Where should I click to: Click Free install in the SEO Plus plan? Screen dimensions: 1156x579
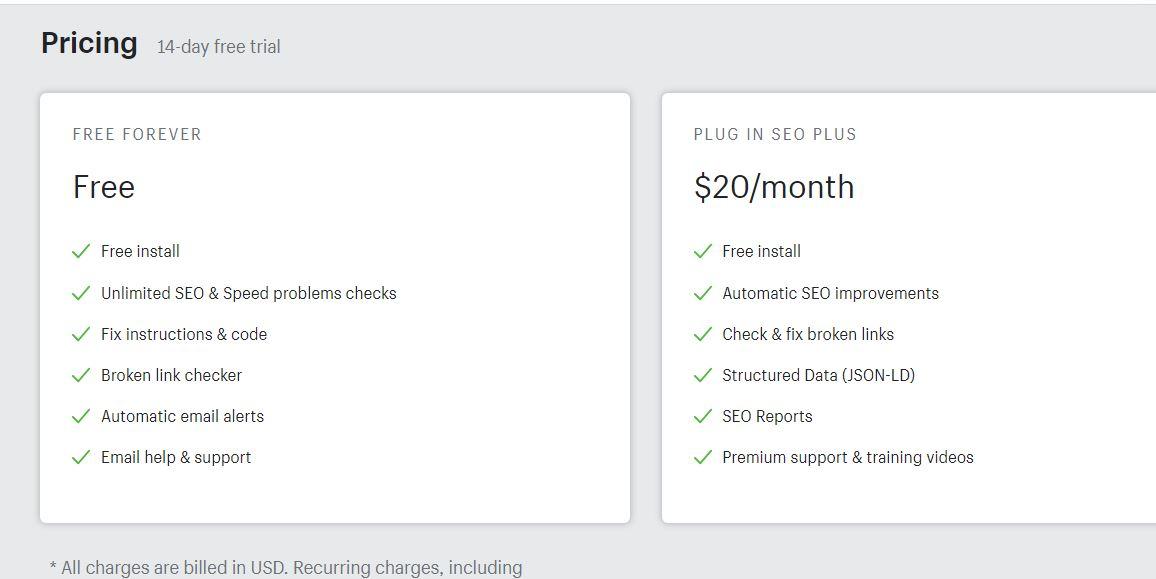[762, 252]
